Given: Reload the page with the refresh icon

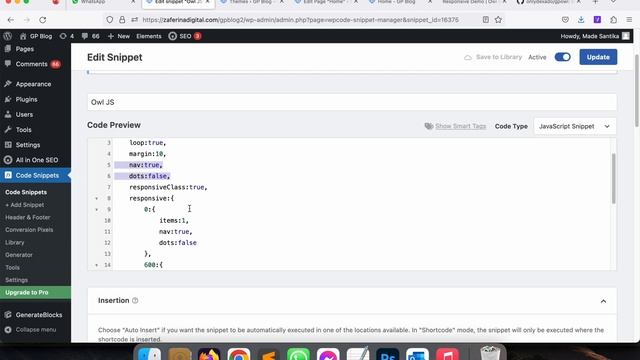Looking at the screenshot, I should (42, 20).
